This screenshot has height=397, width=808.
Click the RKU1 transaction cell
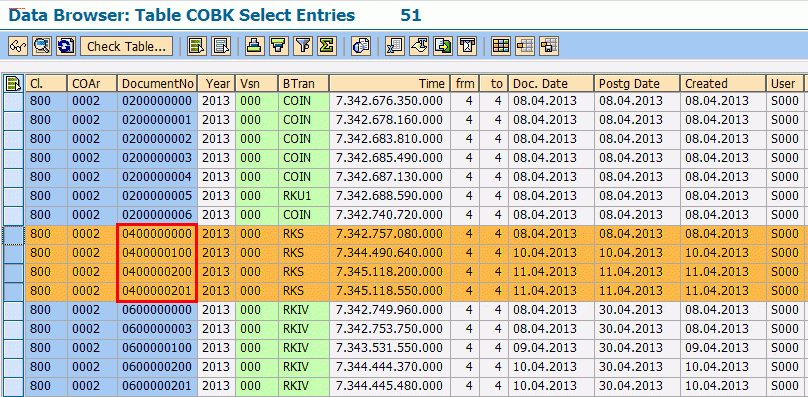coord(304,196)
